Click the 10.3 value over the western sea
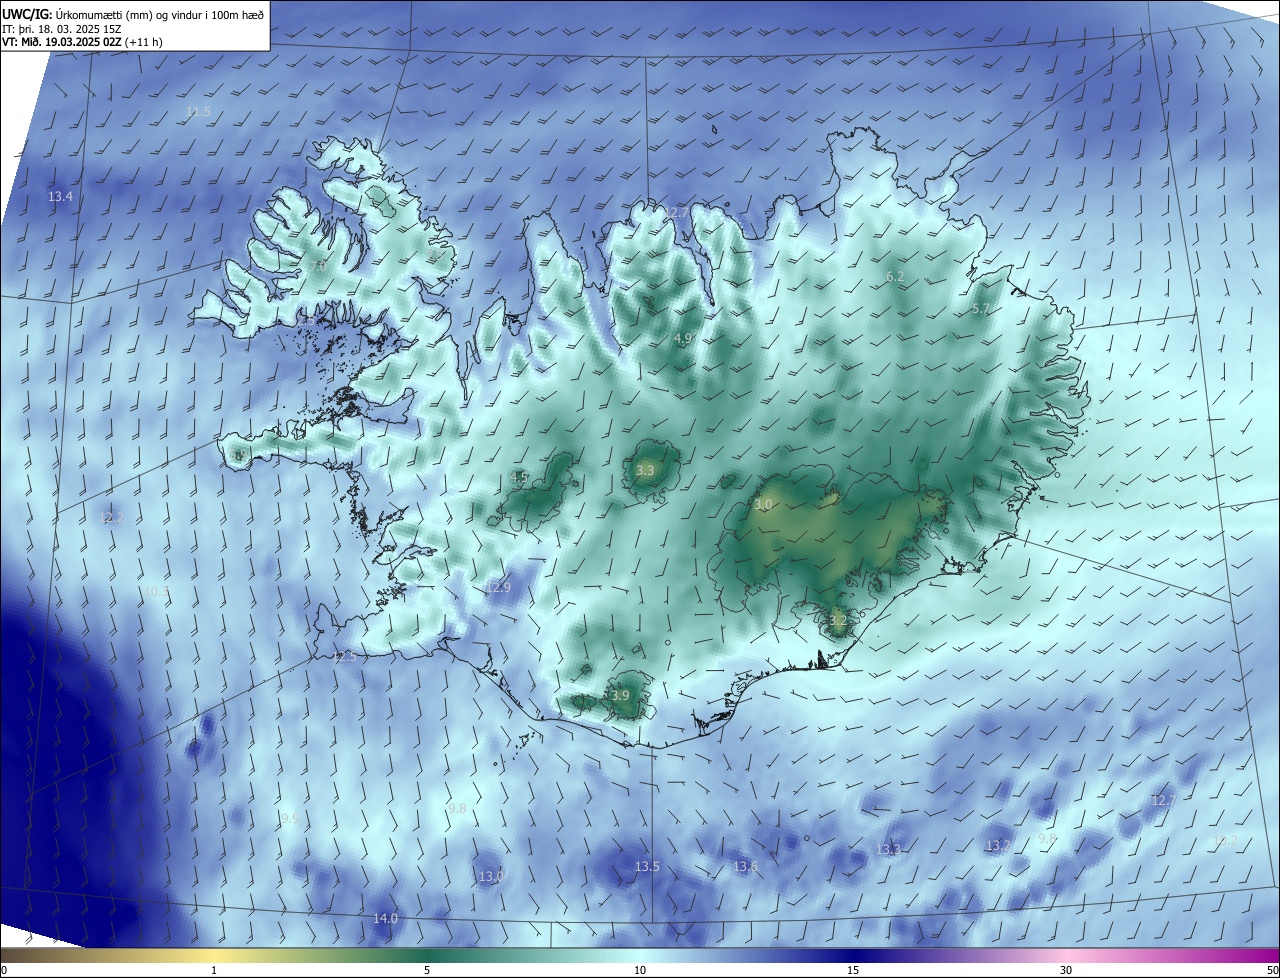The width and height of the screenshot is (1280, 978). pyautogui.click(x=156, y=593)
